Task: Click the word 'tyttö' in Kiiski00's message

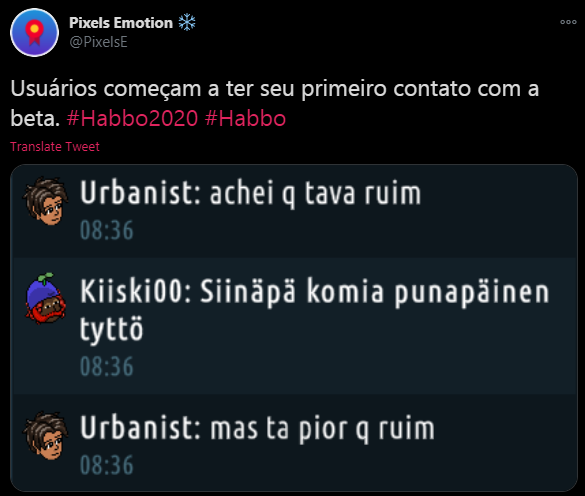Action: tap(111, 330)
